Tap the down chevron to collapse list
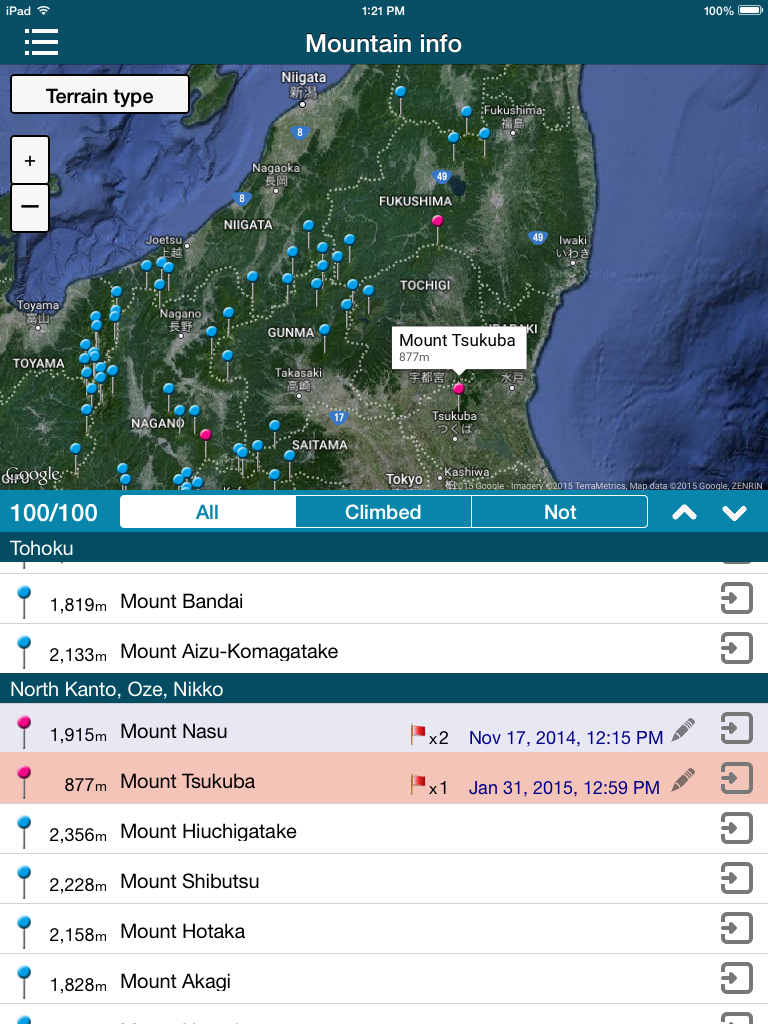Viewport: 768px width, 1024px height. [735, 513]
